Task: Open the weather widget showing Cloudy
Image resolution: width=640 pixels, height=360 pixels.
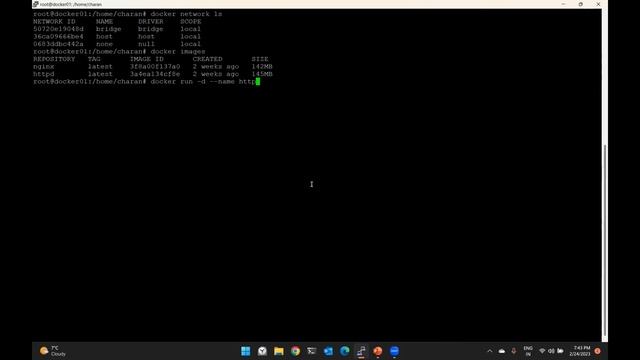Action: (53, 351)
